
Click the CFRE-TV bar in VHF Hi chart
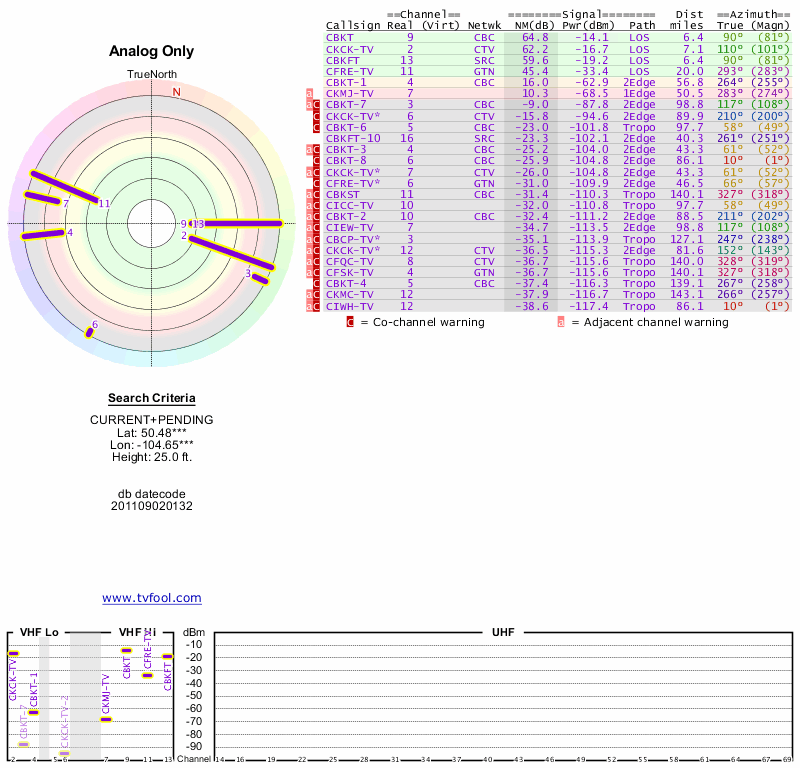click(x=147, y=675)
